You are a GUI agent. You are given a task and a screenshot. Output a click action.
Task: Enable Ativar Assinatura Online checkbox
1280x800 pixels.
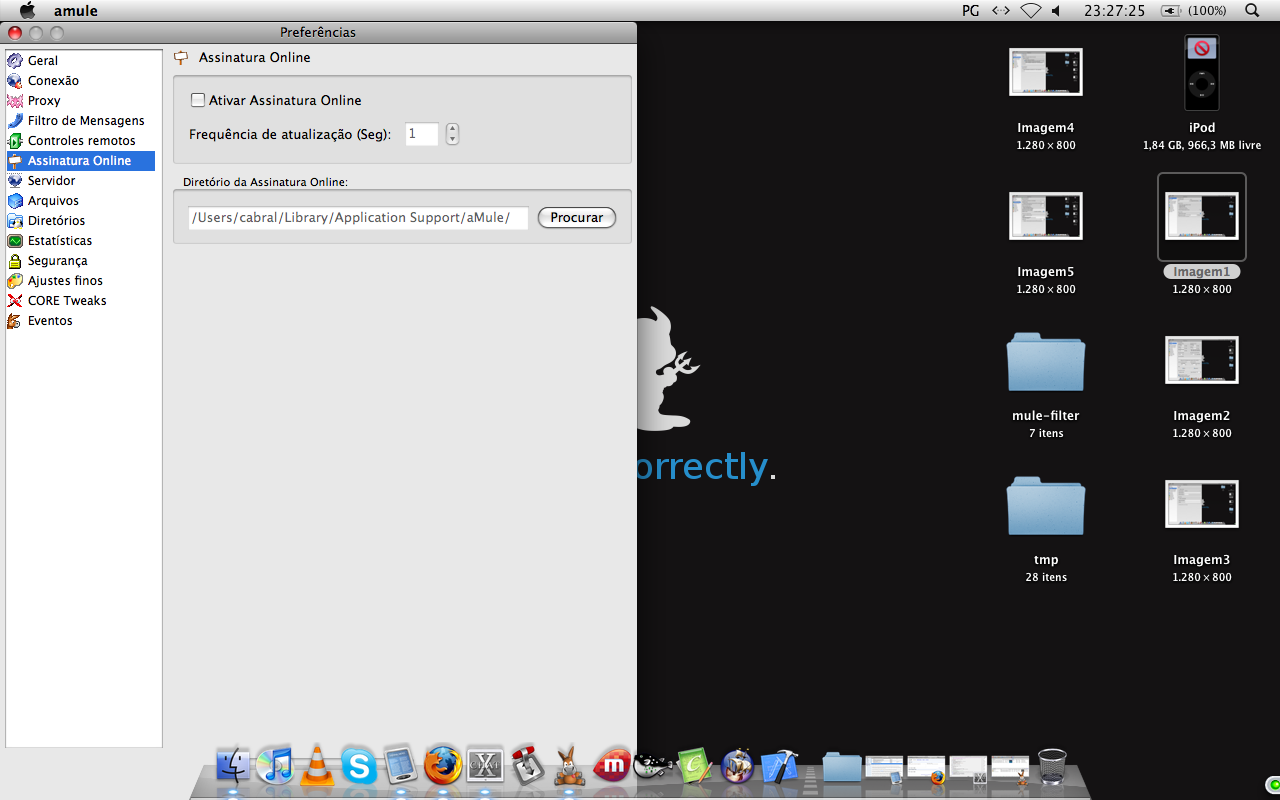(198, 100)
